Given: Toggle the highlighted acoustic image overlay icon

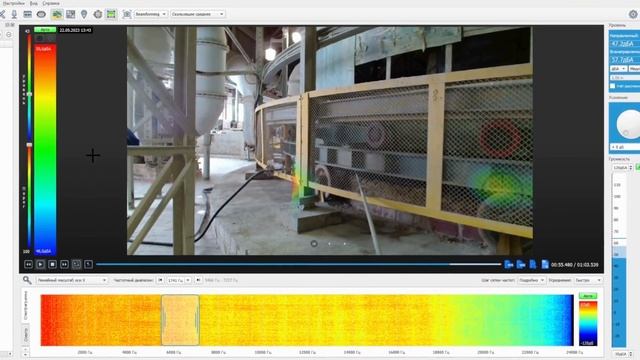Looking at the screenshot, I should pos(57,14).
